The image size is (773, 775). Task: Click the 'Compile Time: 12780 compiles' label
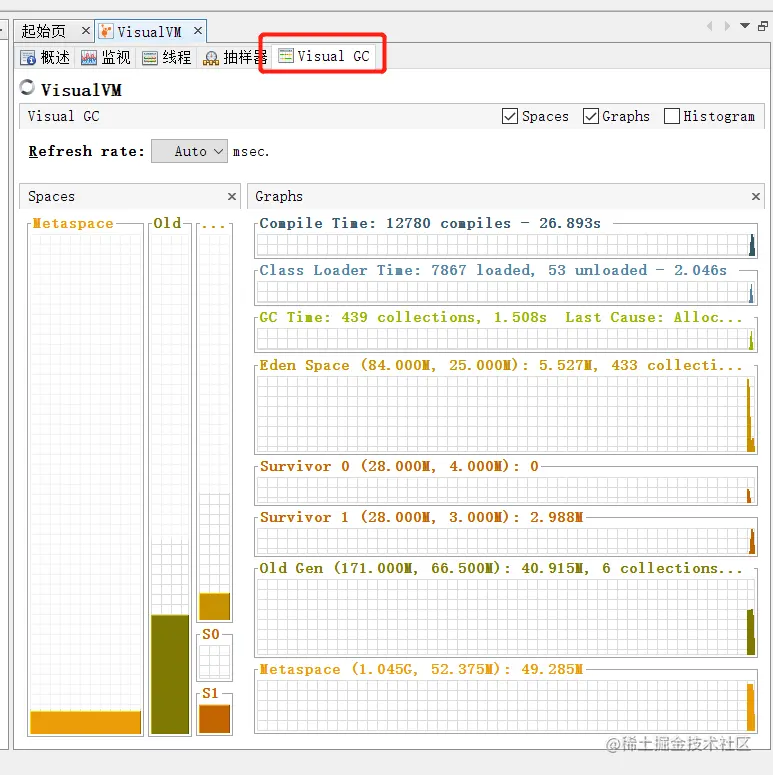pyautogui.click(x=430, y=223)
